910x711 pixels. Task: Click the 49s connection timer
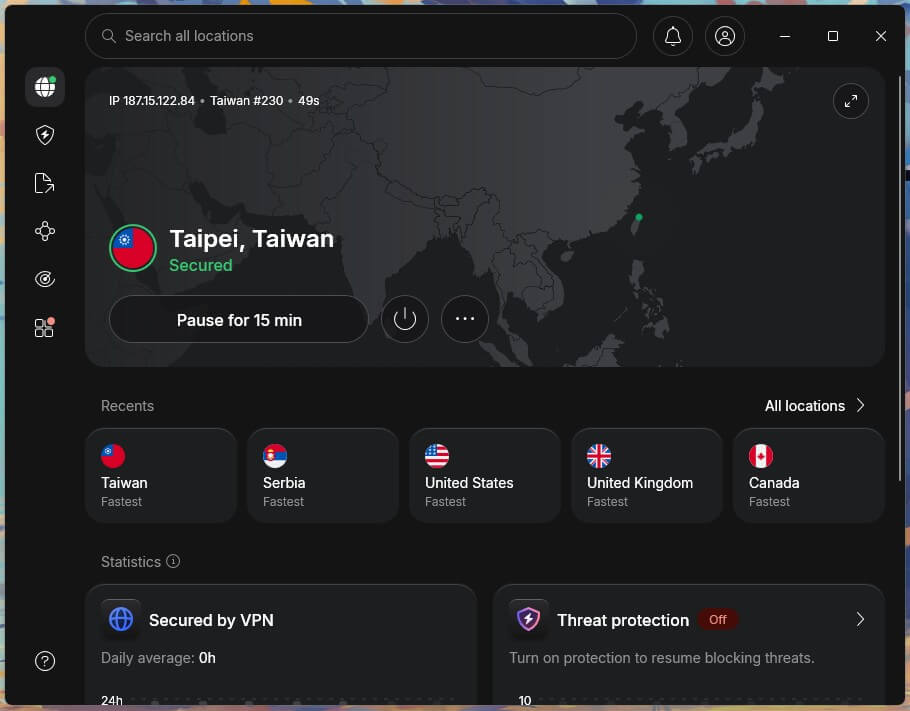[x=309, y=101]
